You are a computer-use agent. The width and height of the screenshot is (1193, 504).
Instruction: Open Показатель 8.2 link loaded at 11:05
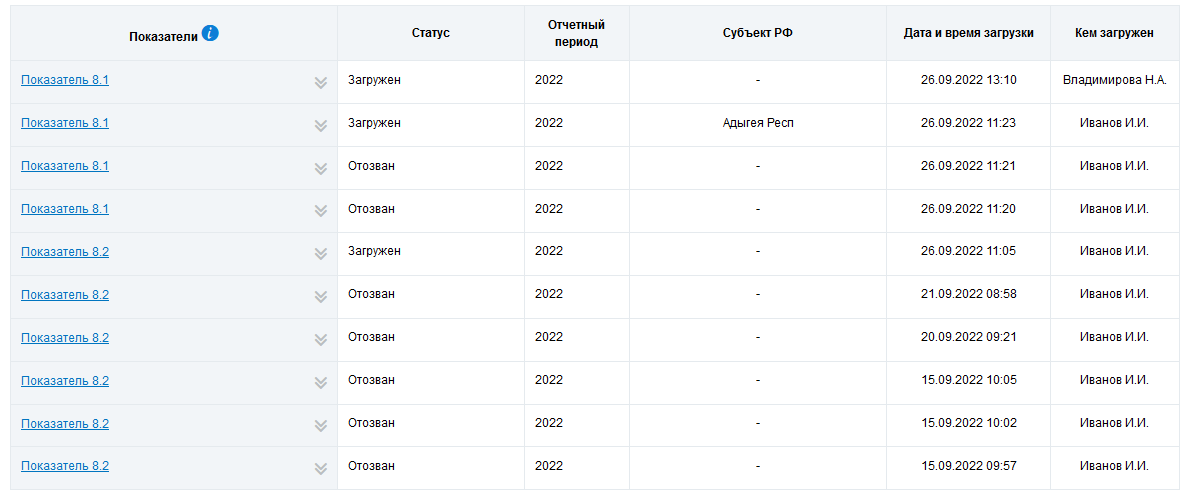(65, 252)
